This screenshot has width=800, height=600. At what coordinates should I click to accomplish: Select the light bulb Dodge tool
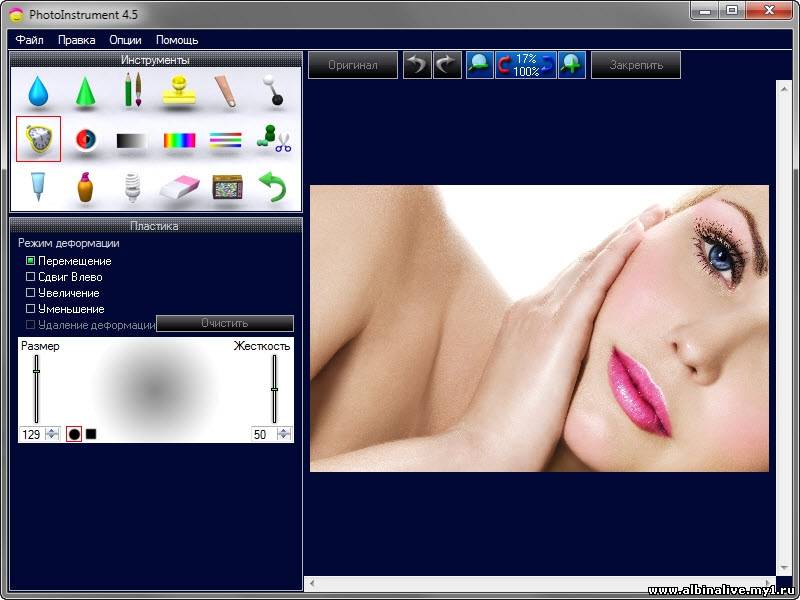(132, 187)
